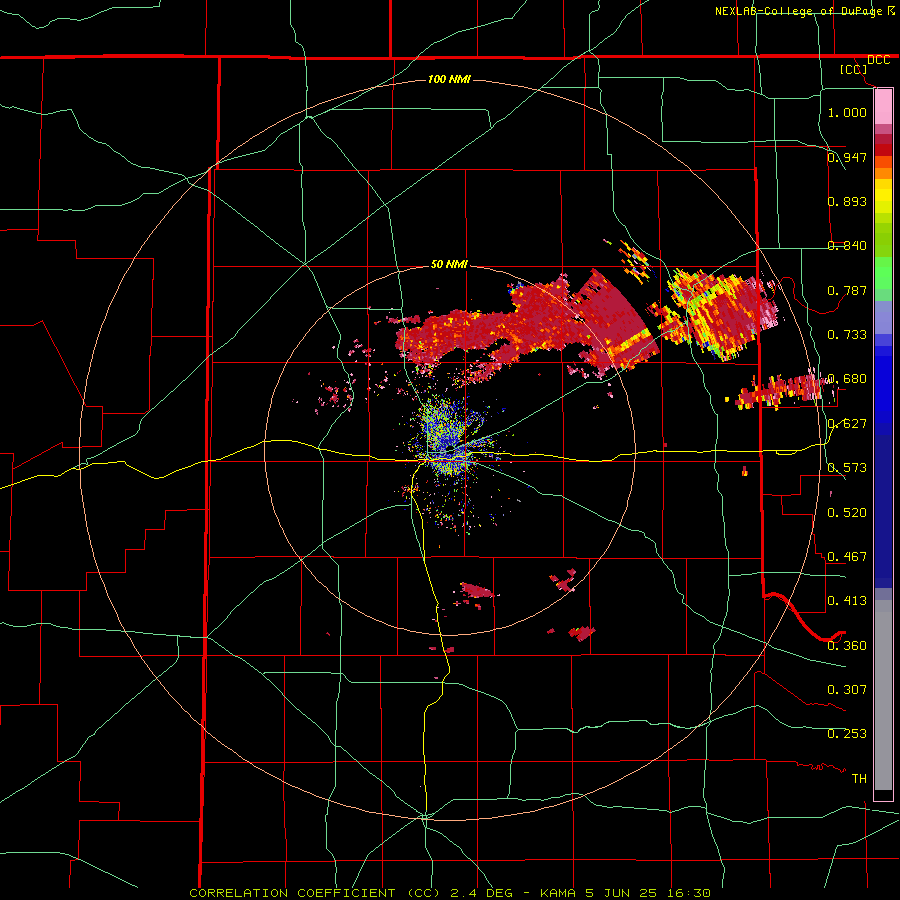Click the 0.840 legend value

847,246
